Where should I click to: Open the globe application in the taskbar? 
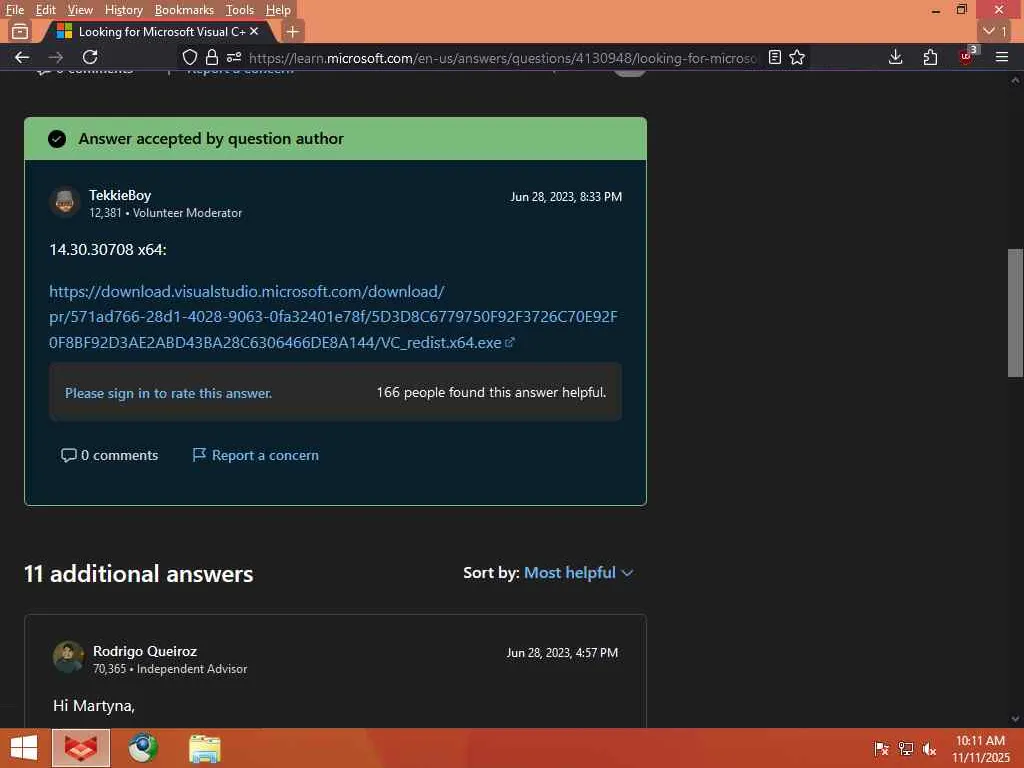coord(142,748)
